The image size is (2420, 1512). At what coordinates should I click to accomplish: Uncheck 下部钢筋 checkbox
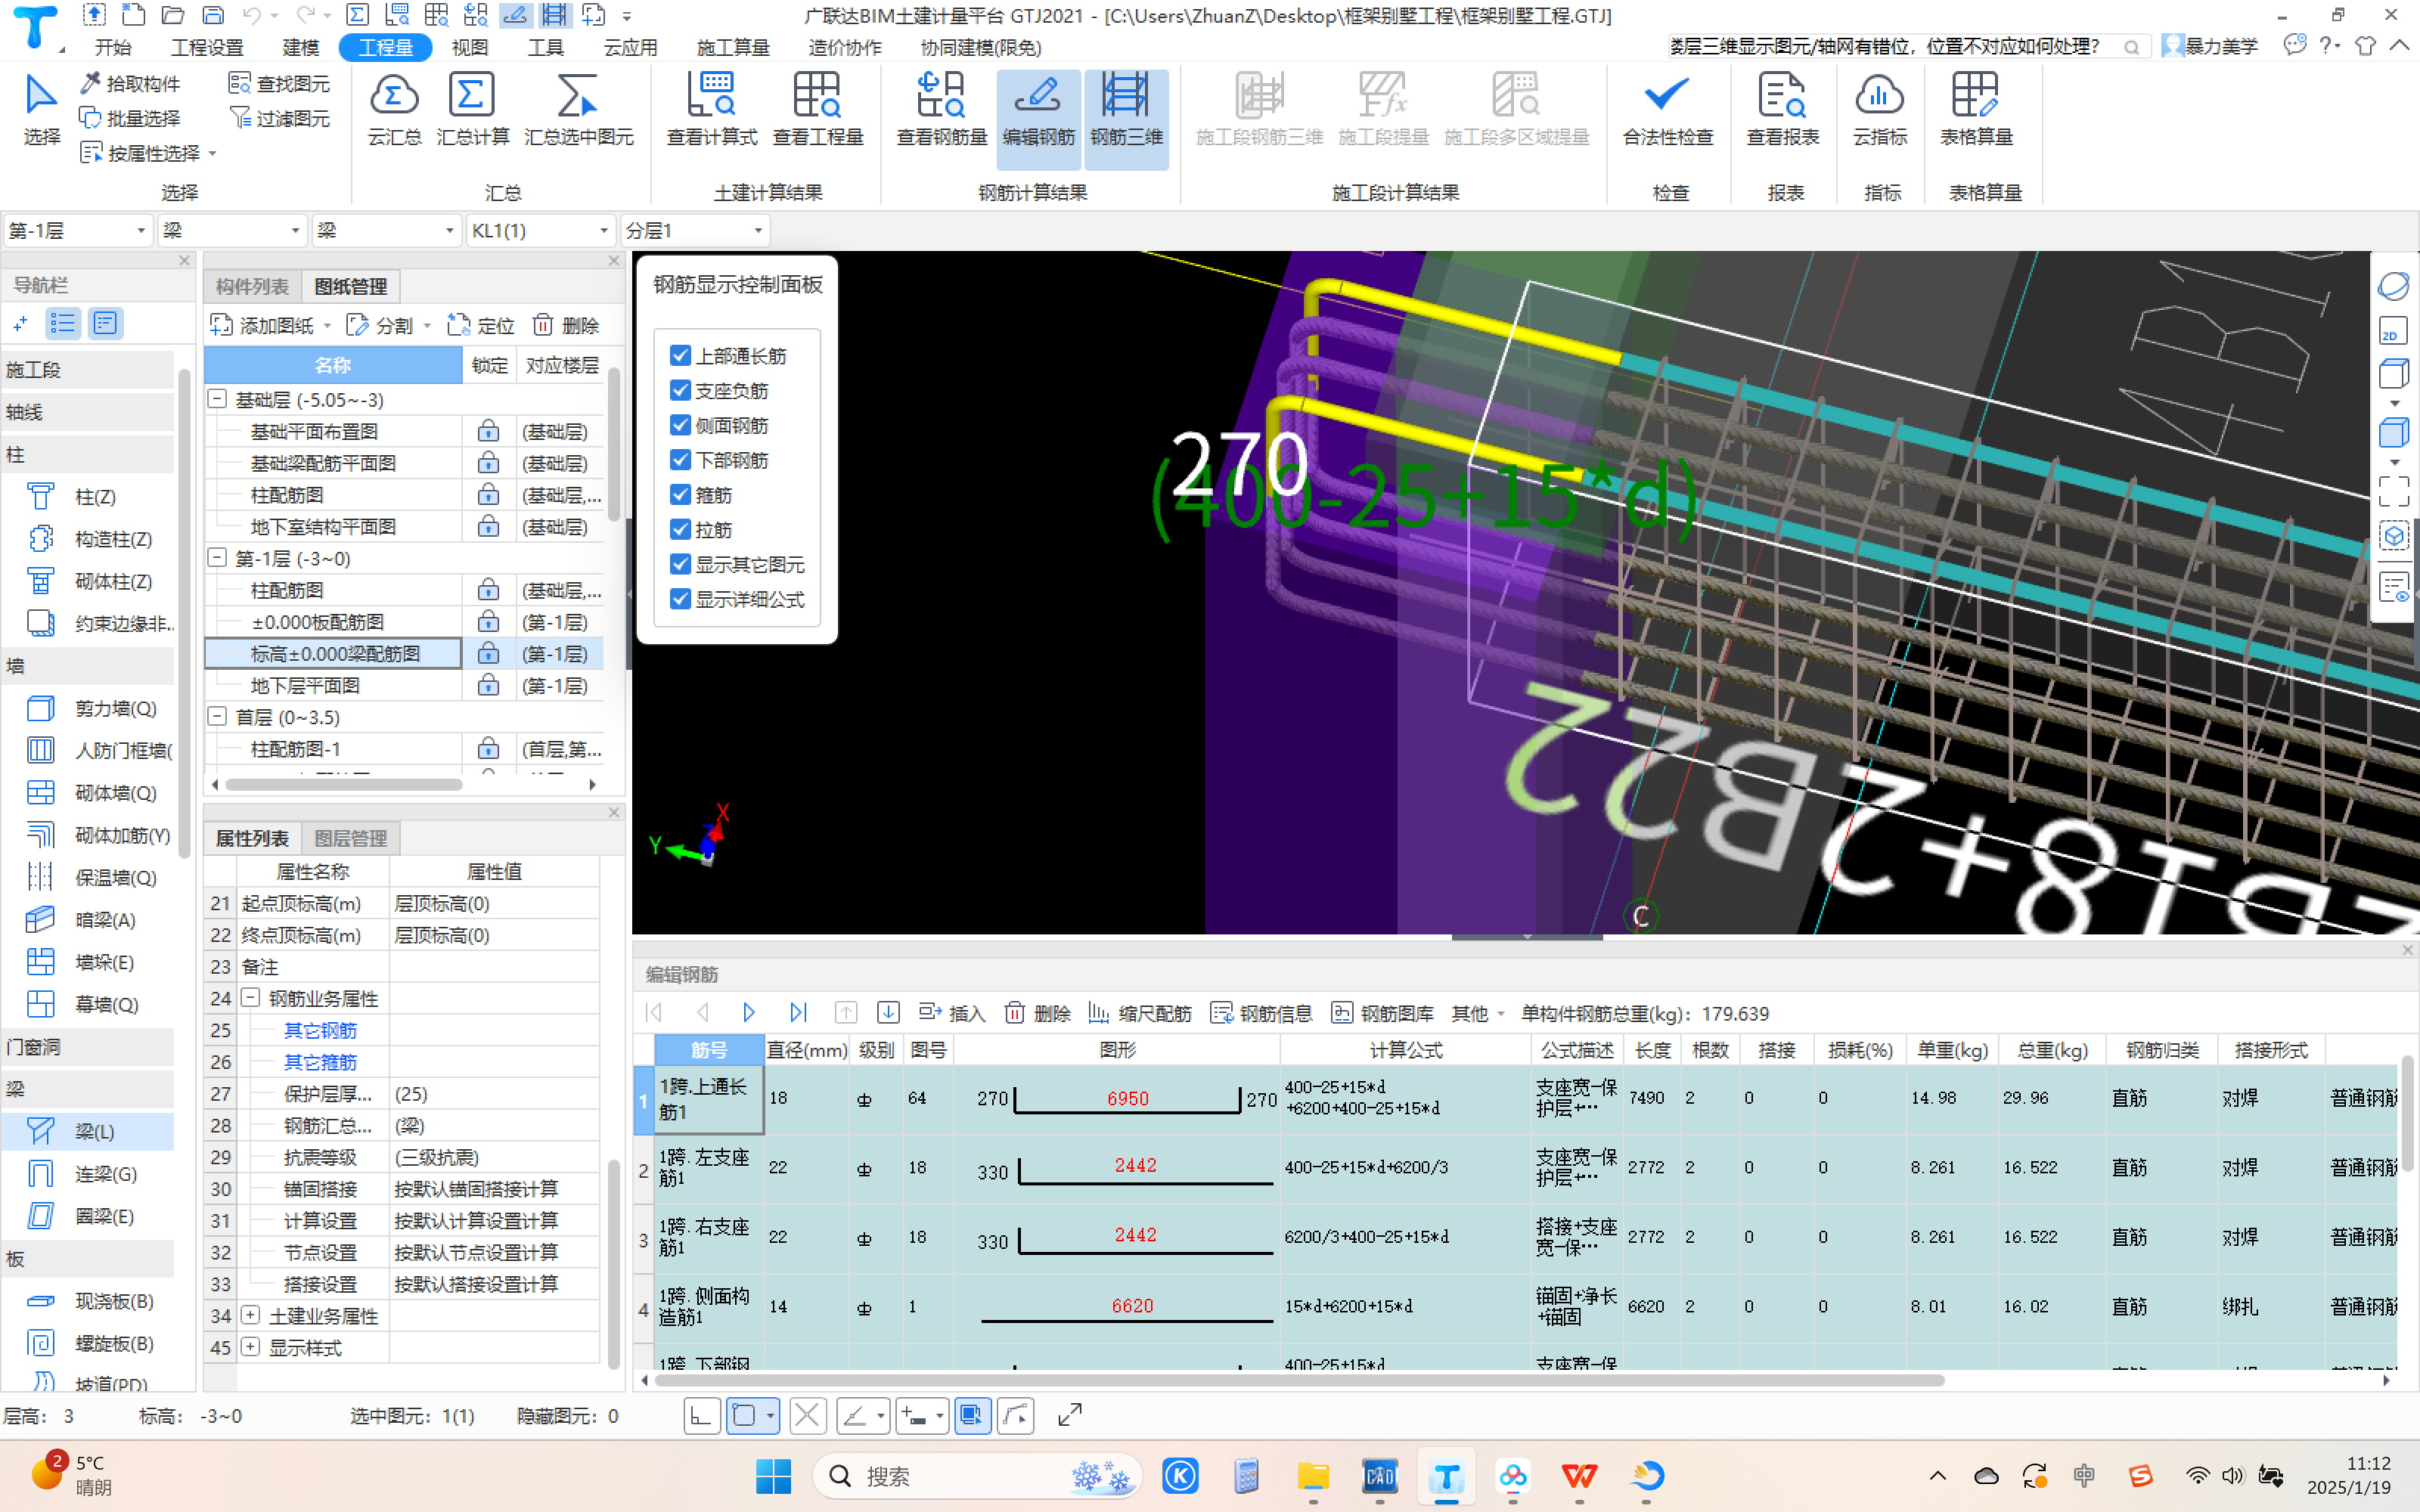coord(680,460)
